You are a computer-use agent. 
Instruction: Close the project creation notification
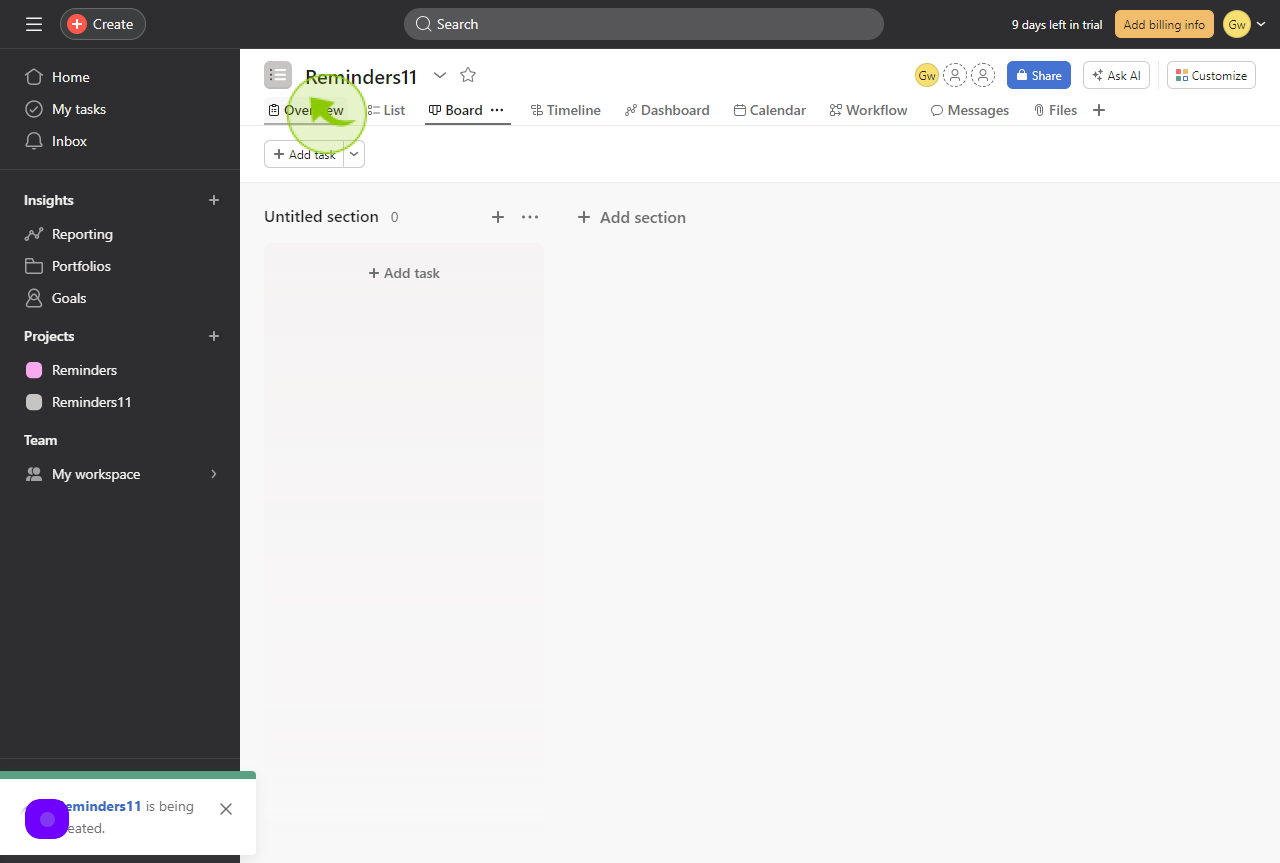click(226, 809)
